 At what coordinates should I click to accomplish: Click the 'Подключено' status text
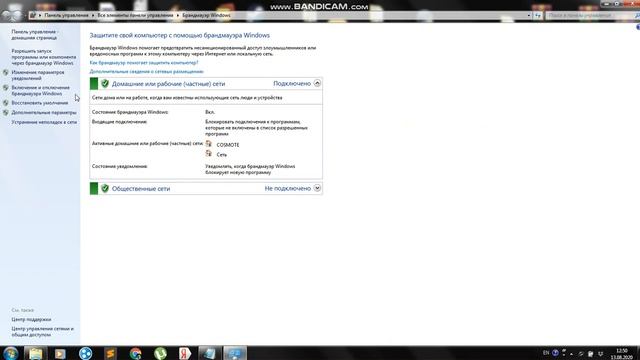click(x=292, y=83)
